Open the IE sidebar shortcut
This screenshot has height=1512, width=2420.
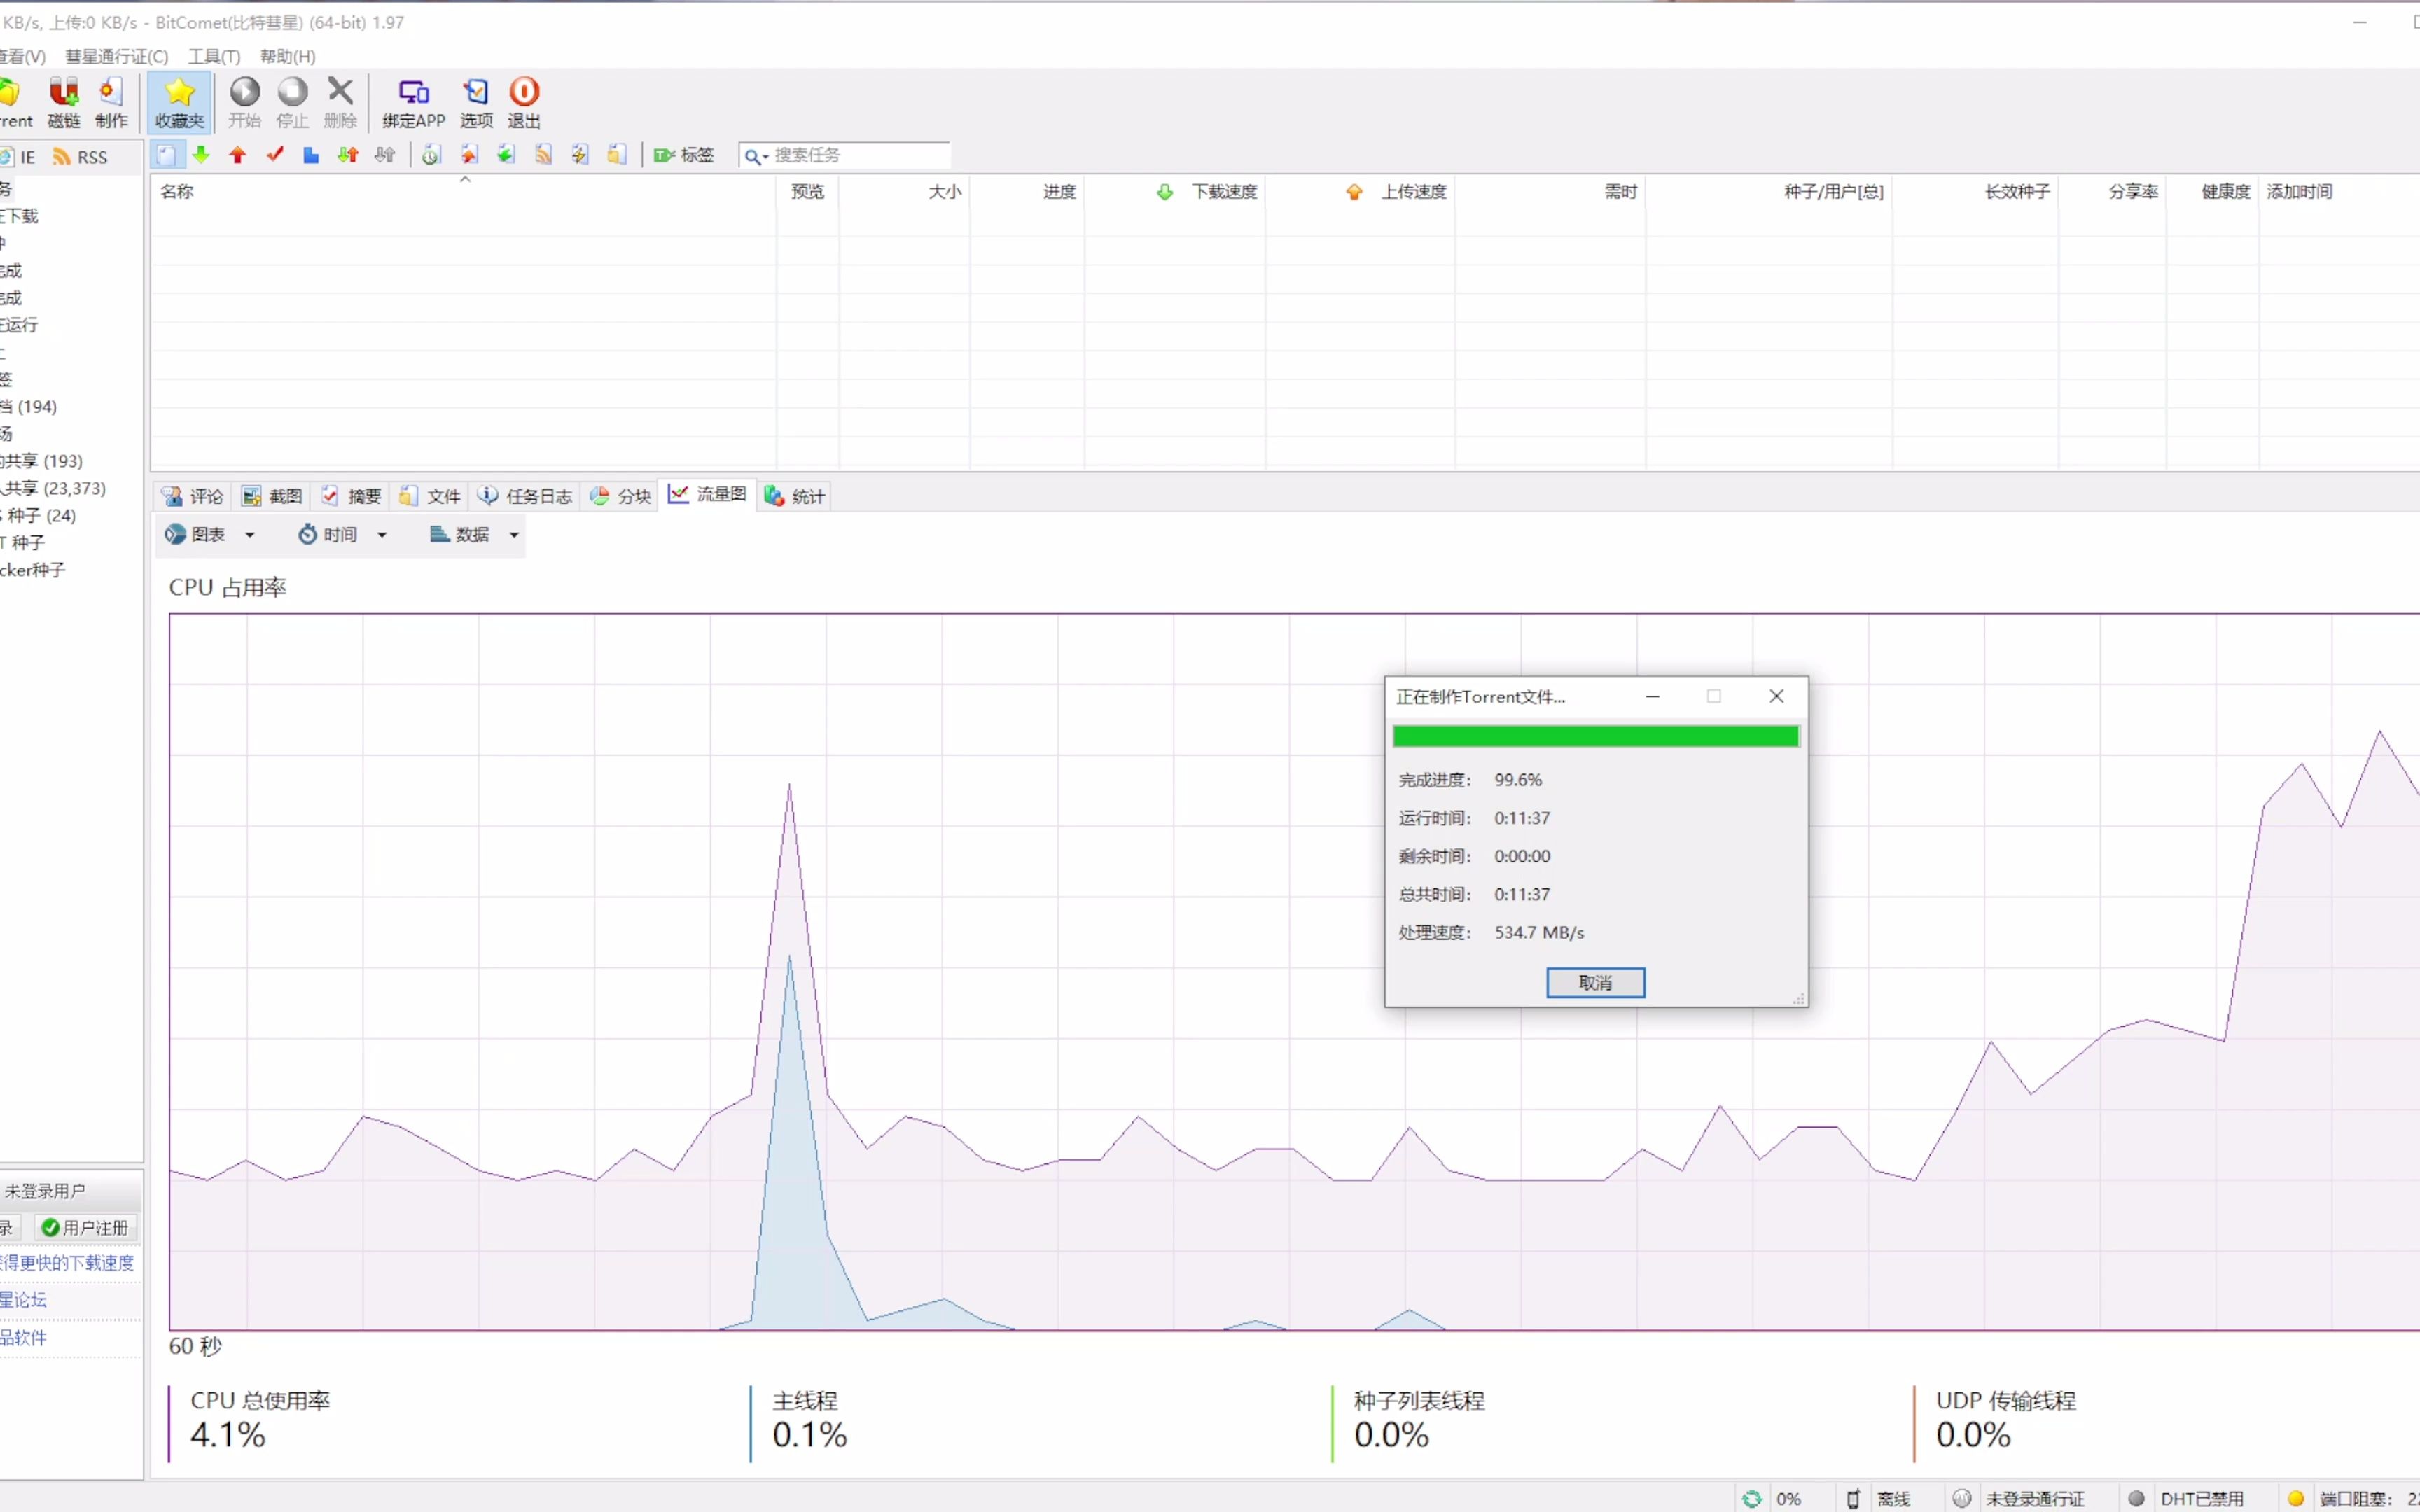18,157
